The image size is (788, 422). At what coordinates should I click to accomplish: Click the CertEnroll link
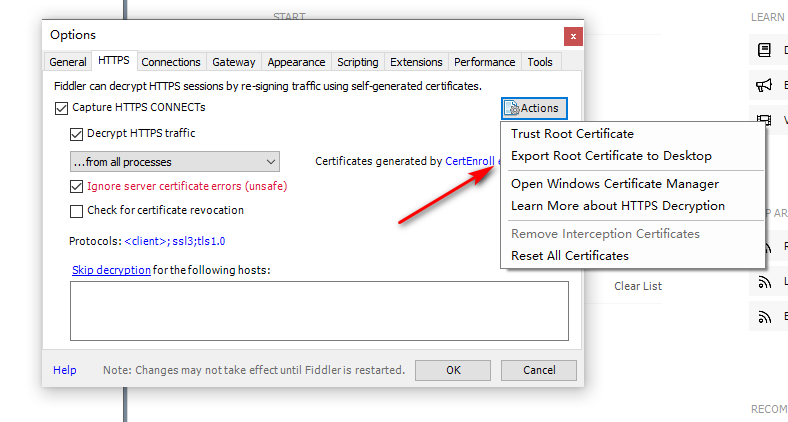pos(470,161)
